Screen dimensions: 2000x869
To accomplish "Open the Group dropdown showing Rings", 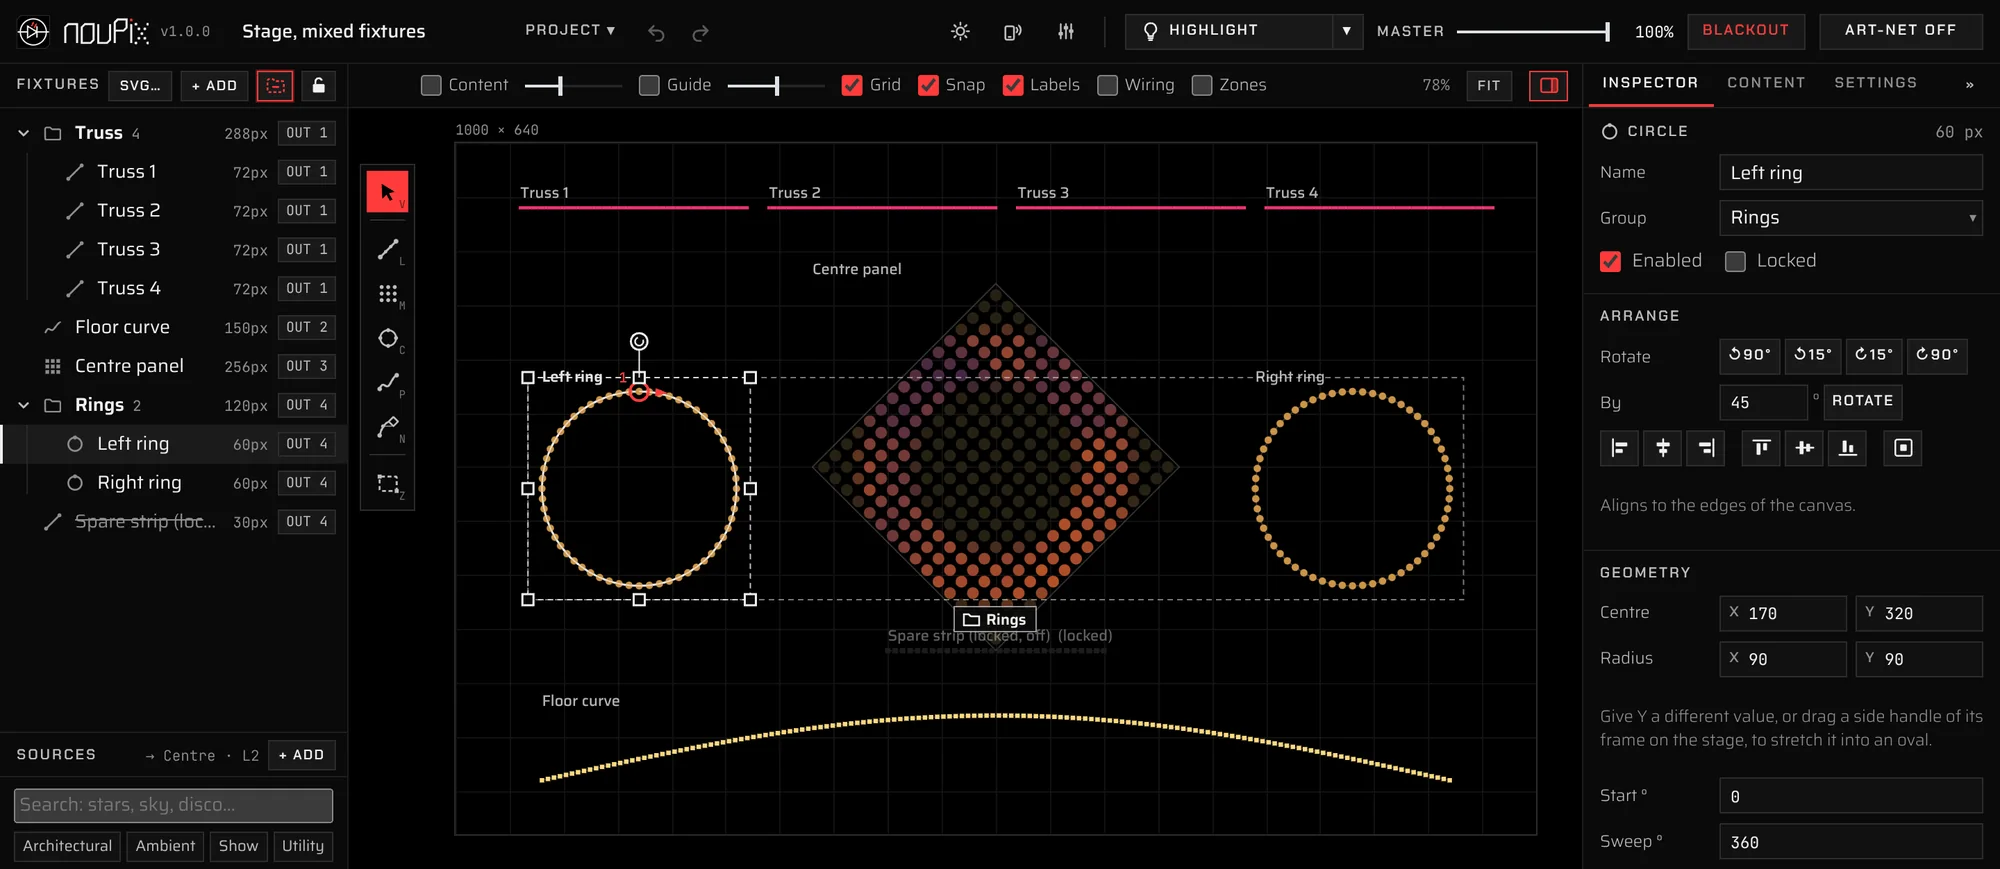I will [1850, 218].
